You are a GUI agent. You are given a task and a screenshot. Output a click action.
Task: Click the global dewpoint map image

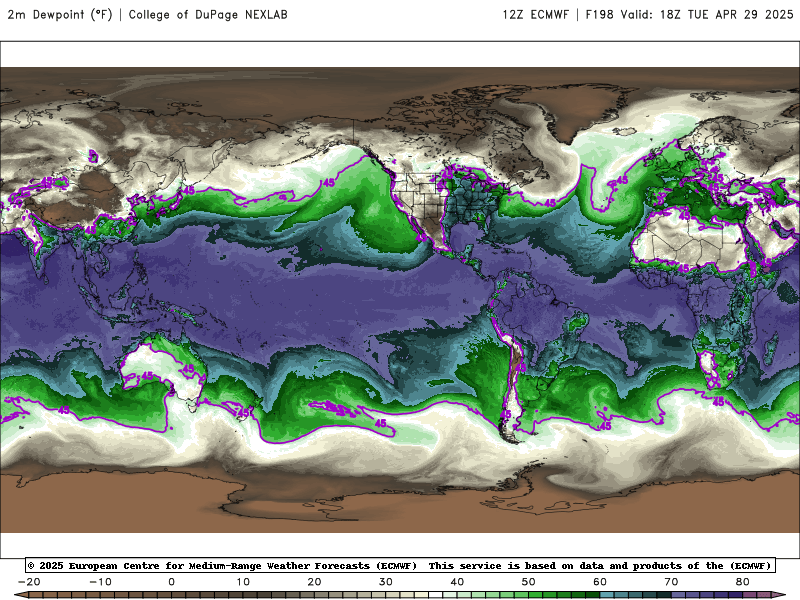(400, 300)
